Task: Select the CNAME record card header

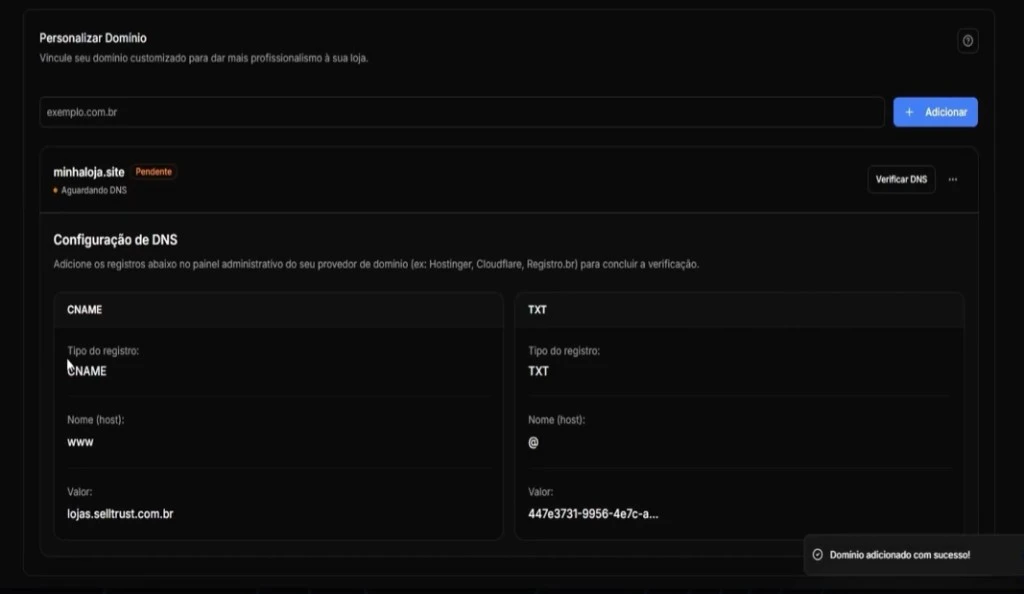Action: [84, 310]
